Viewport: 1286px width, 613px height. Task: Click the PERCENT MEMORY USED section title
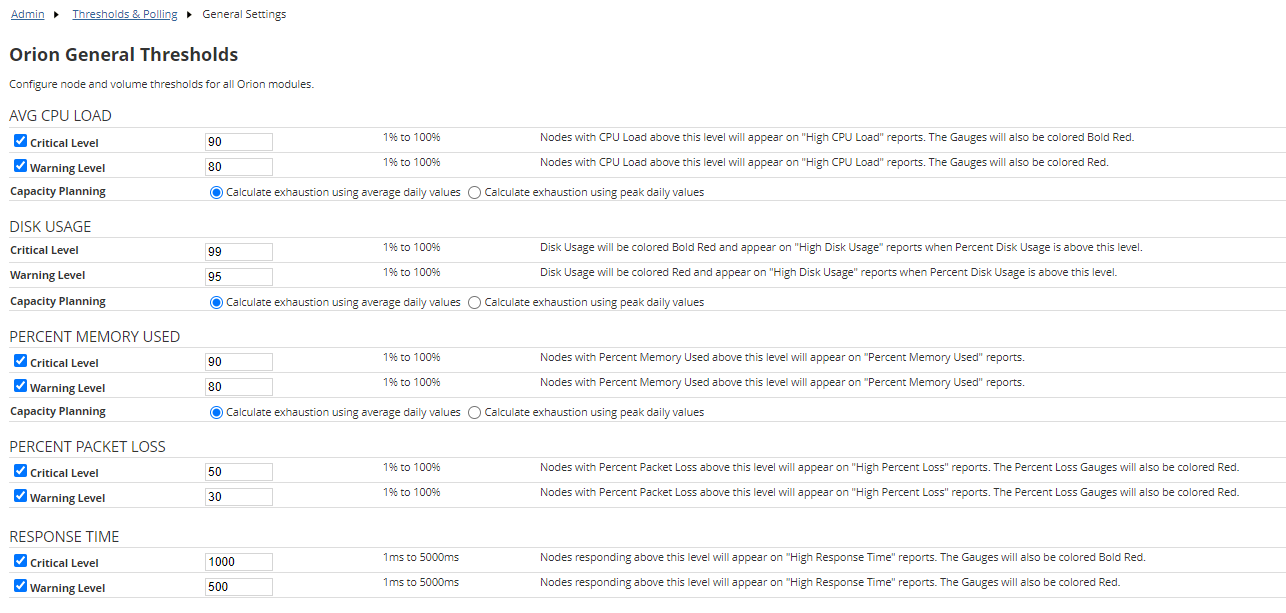click(x=95, y=337)
